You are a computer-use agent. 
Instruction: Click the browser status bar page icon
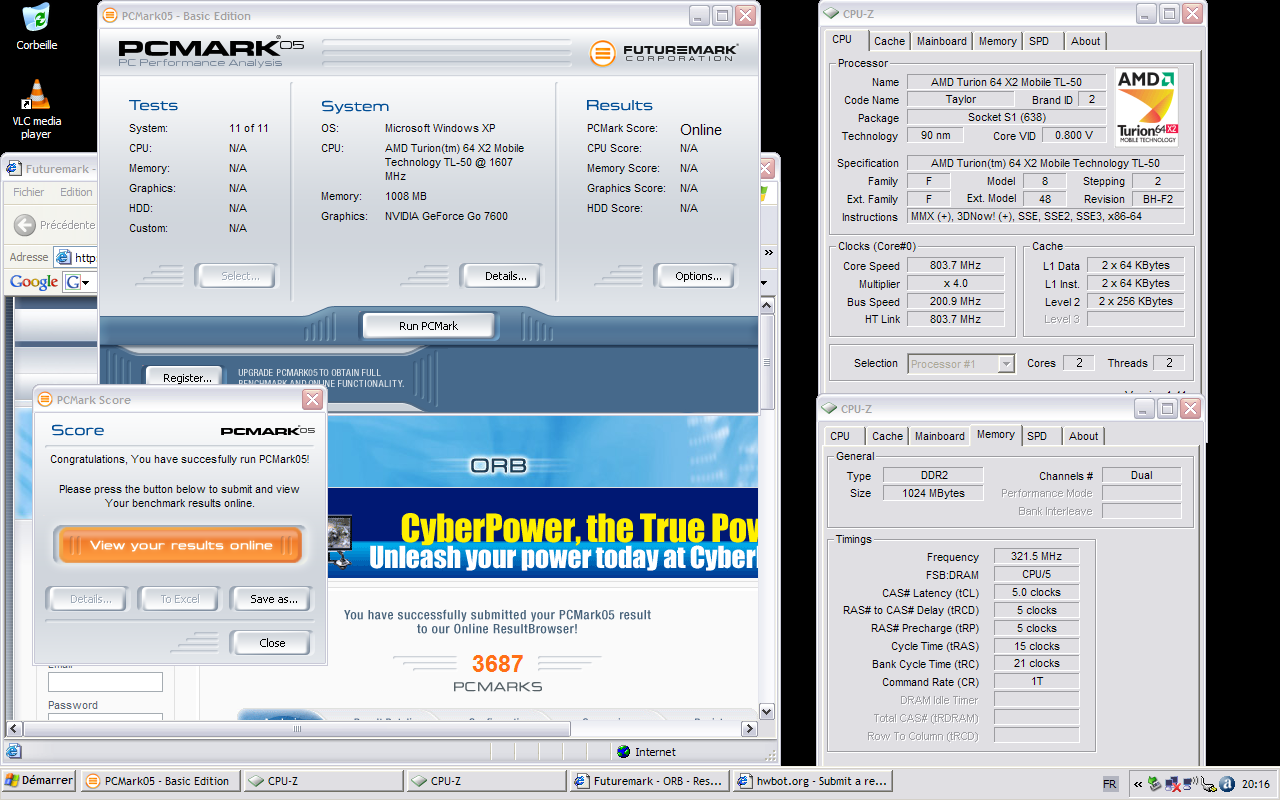[13, 752]
